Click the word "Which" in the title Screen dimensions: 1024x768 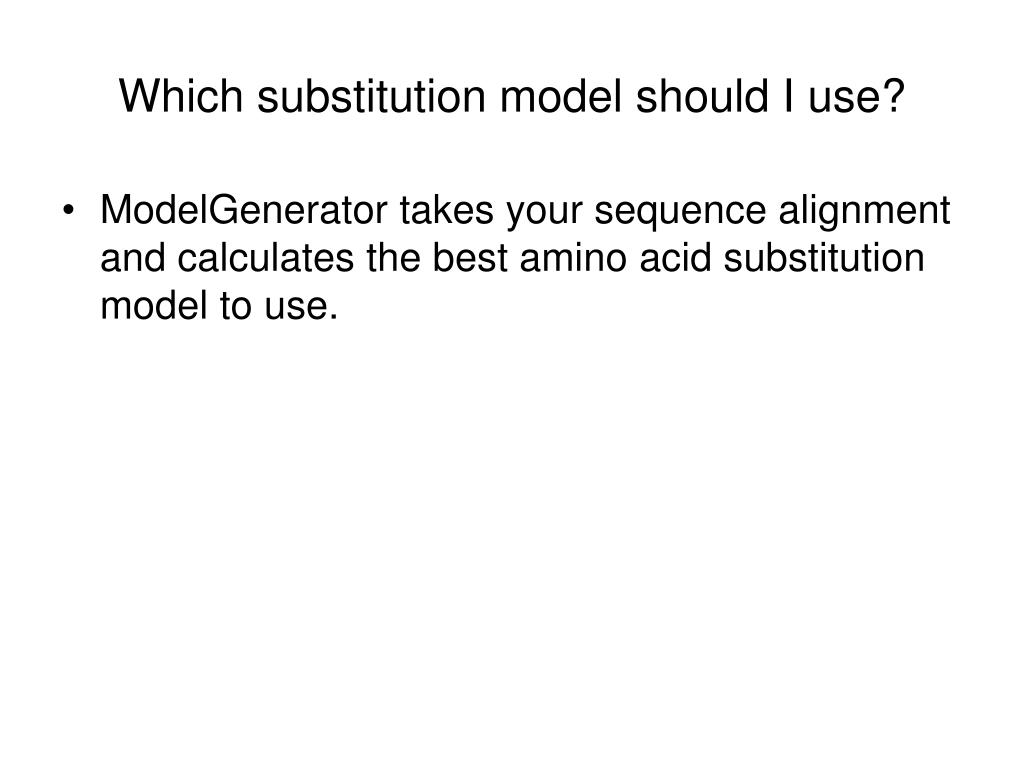click(181, 96)
